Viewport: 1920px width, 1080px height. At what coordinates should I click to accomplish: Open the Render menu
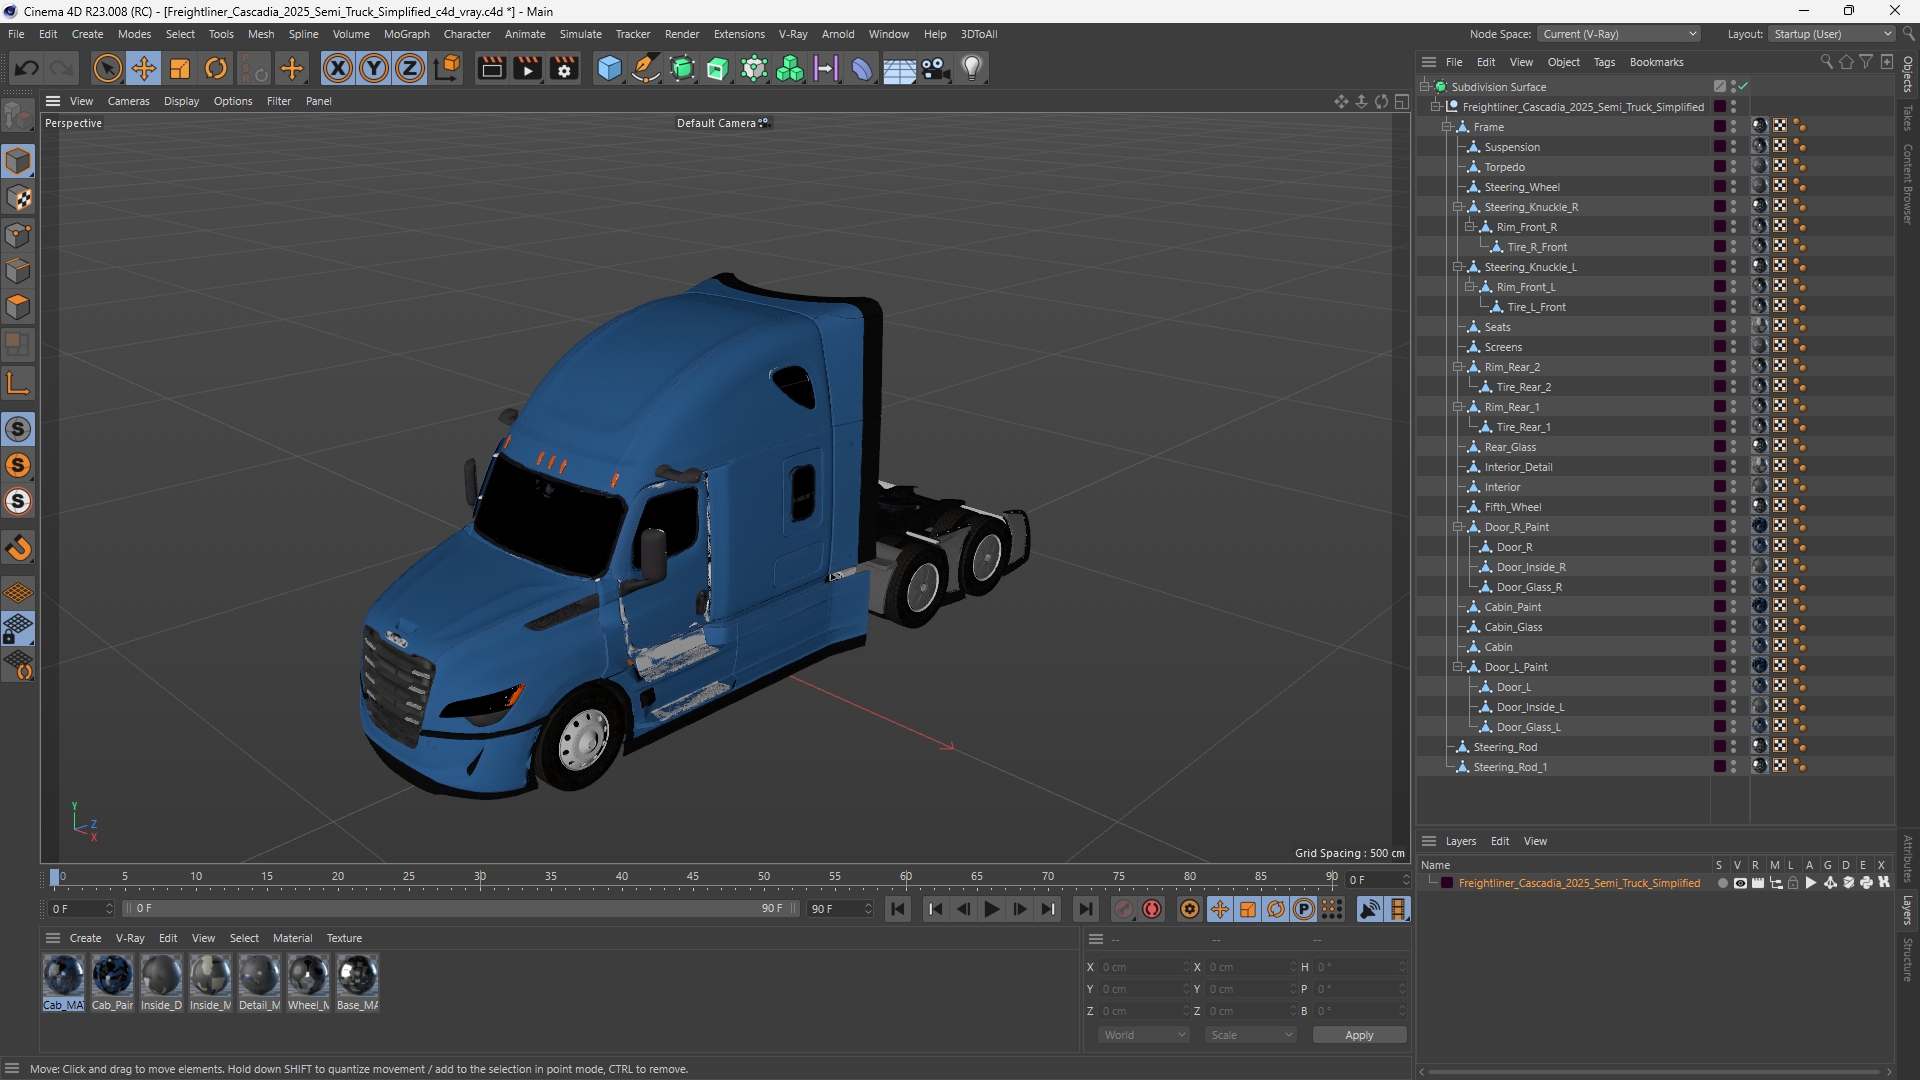pos(682,34)
